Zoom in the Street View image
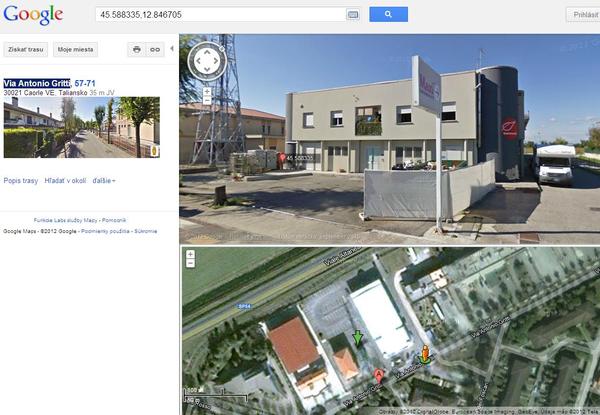The height and width of the screenshot is (415, 600). tap(207, 92)
